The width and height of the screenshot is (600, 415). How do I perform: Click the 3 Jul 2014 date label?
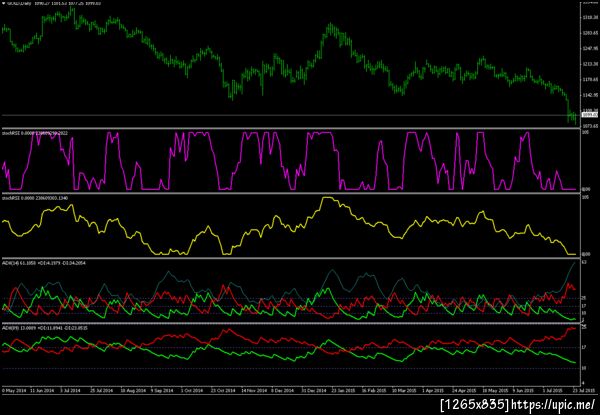(x=72, y=391)
